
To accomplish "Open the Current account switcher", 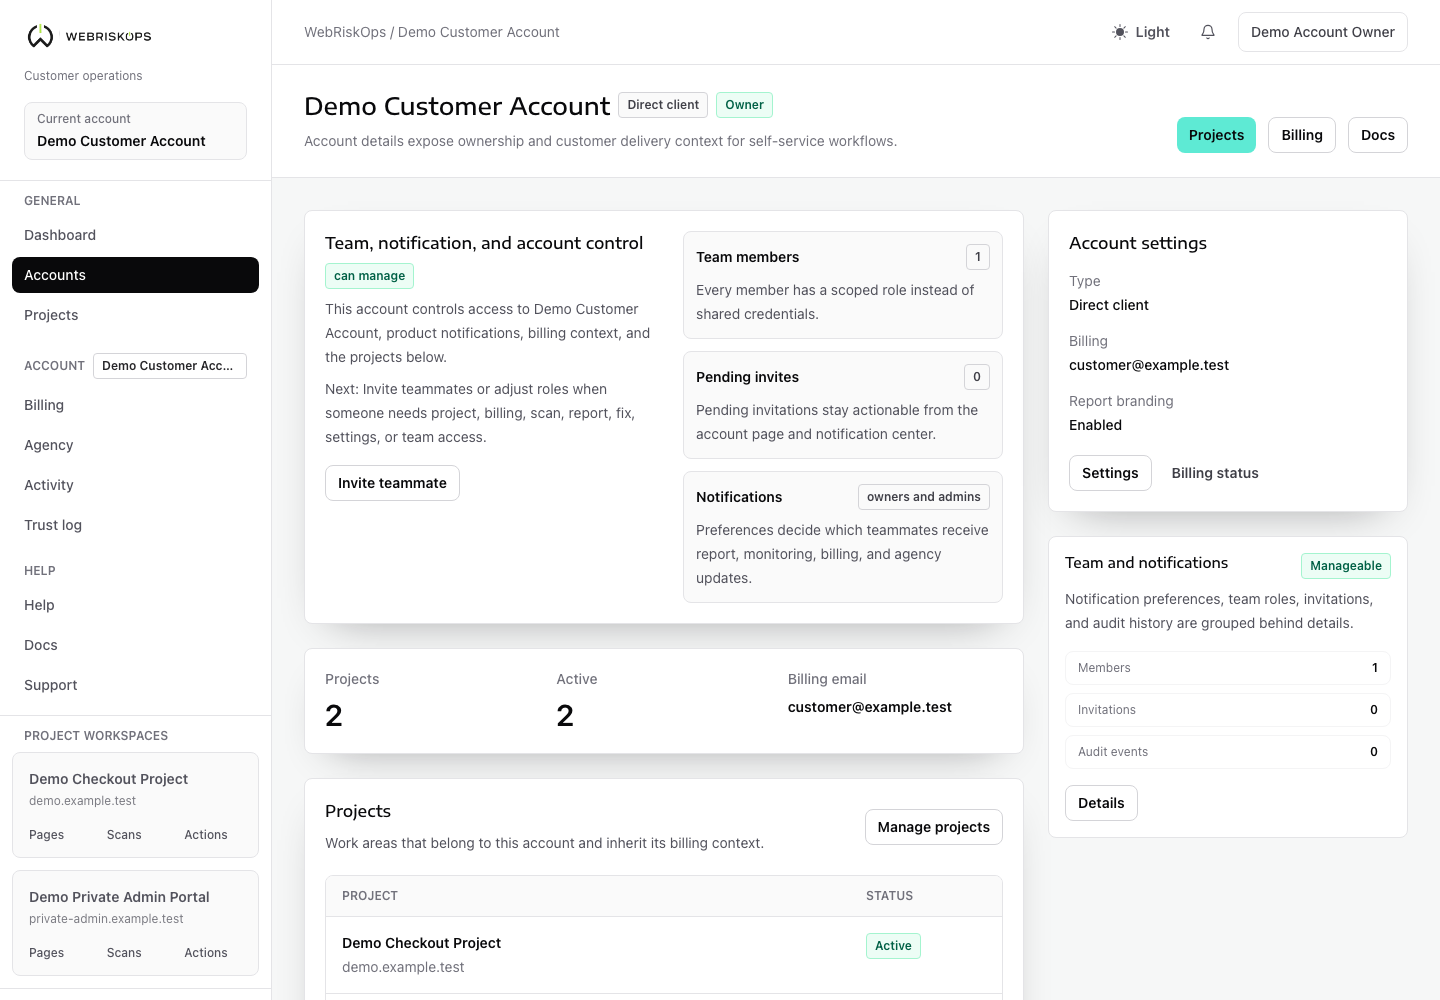I will point(135,131).
